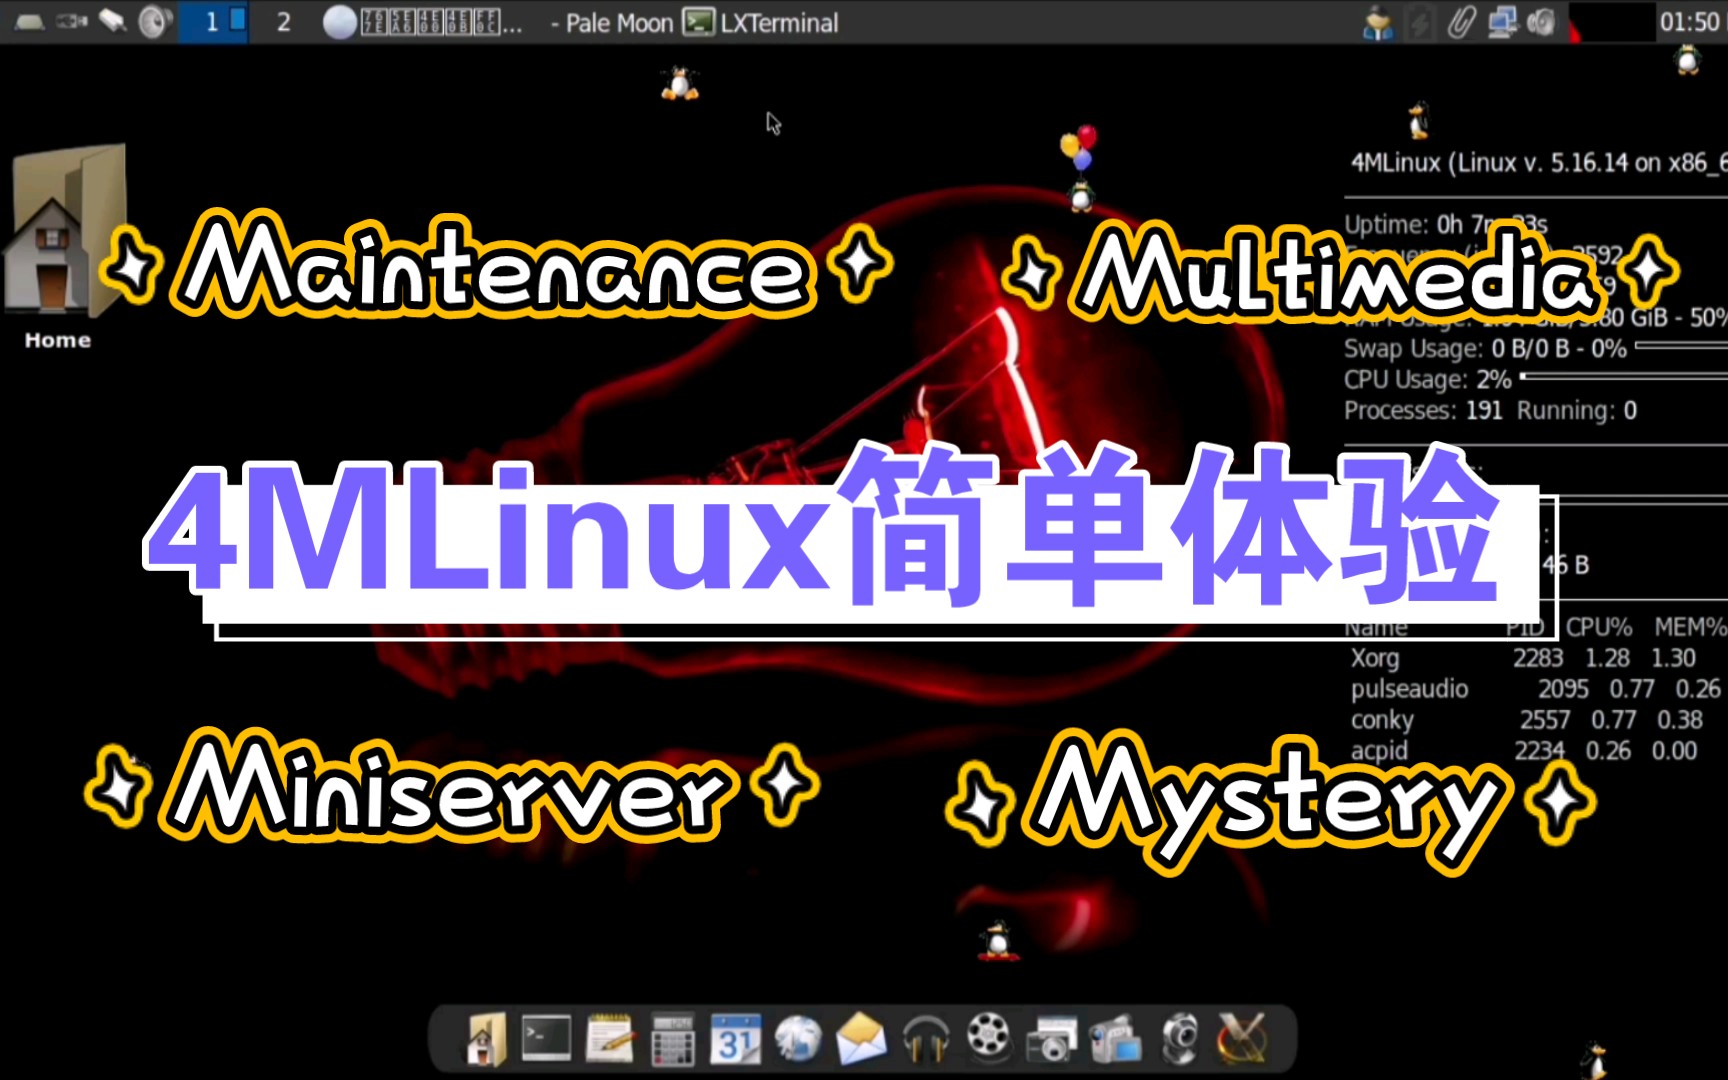Launch the web browser globe icon

point(800,1040)
